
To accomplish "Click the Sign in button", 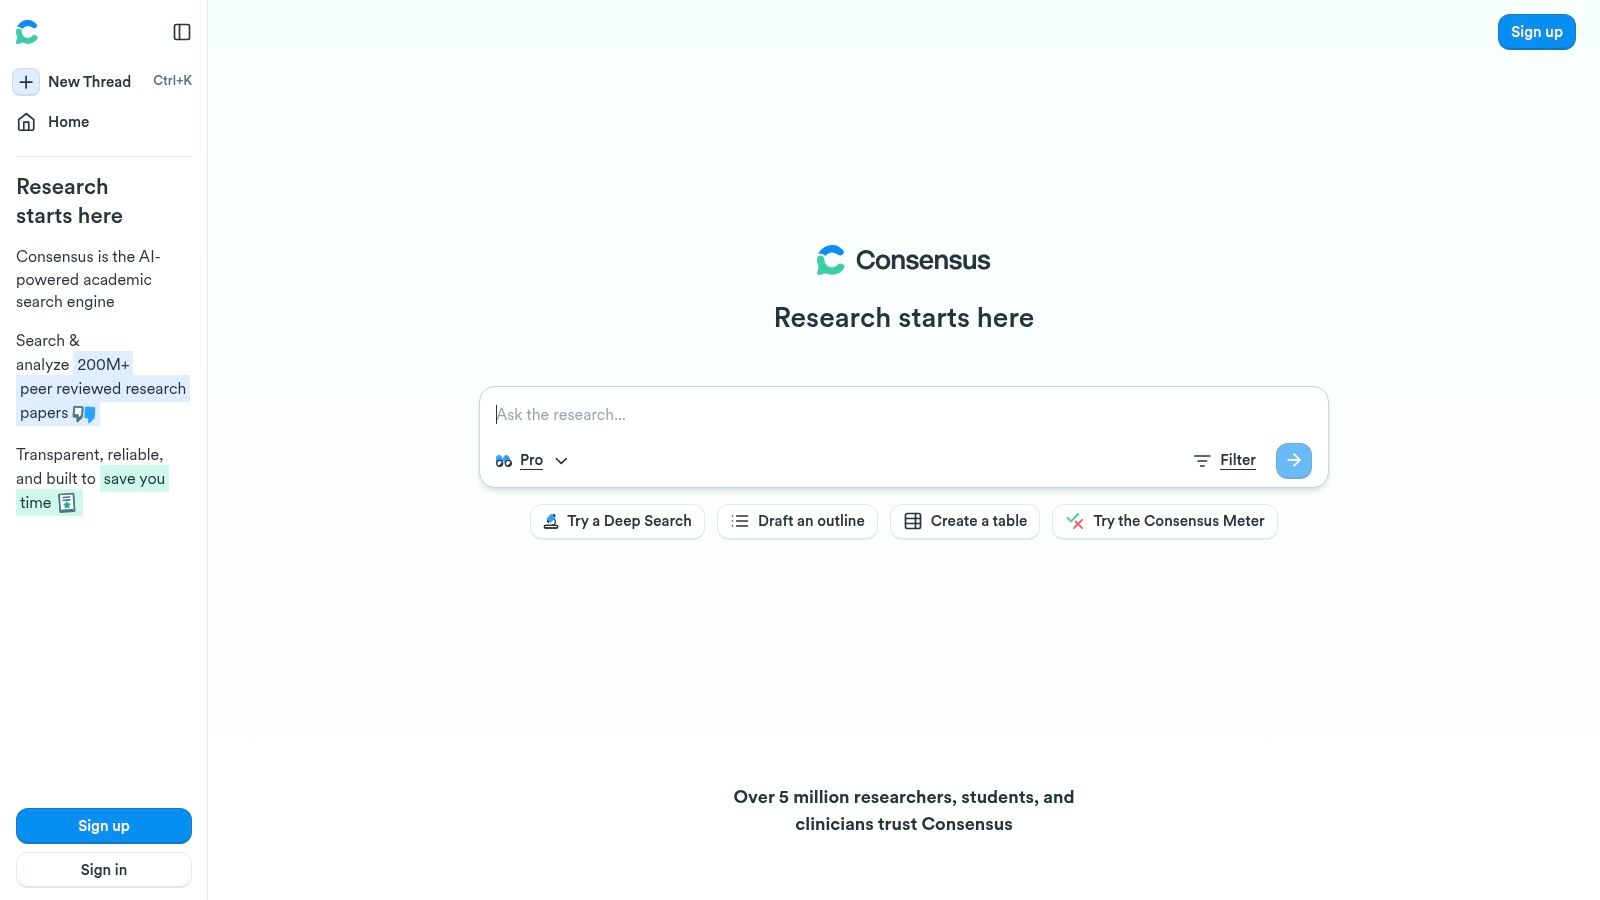I will coord(104,870).
